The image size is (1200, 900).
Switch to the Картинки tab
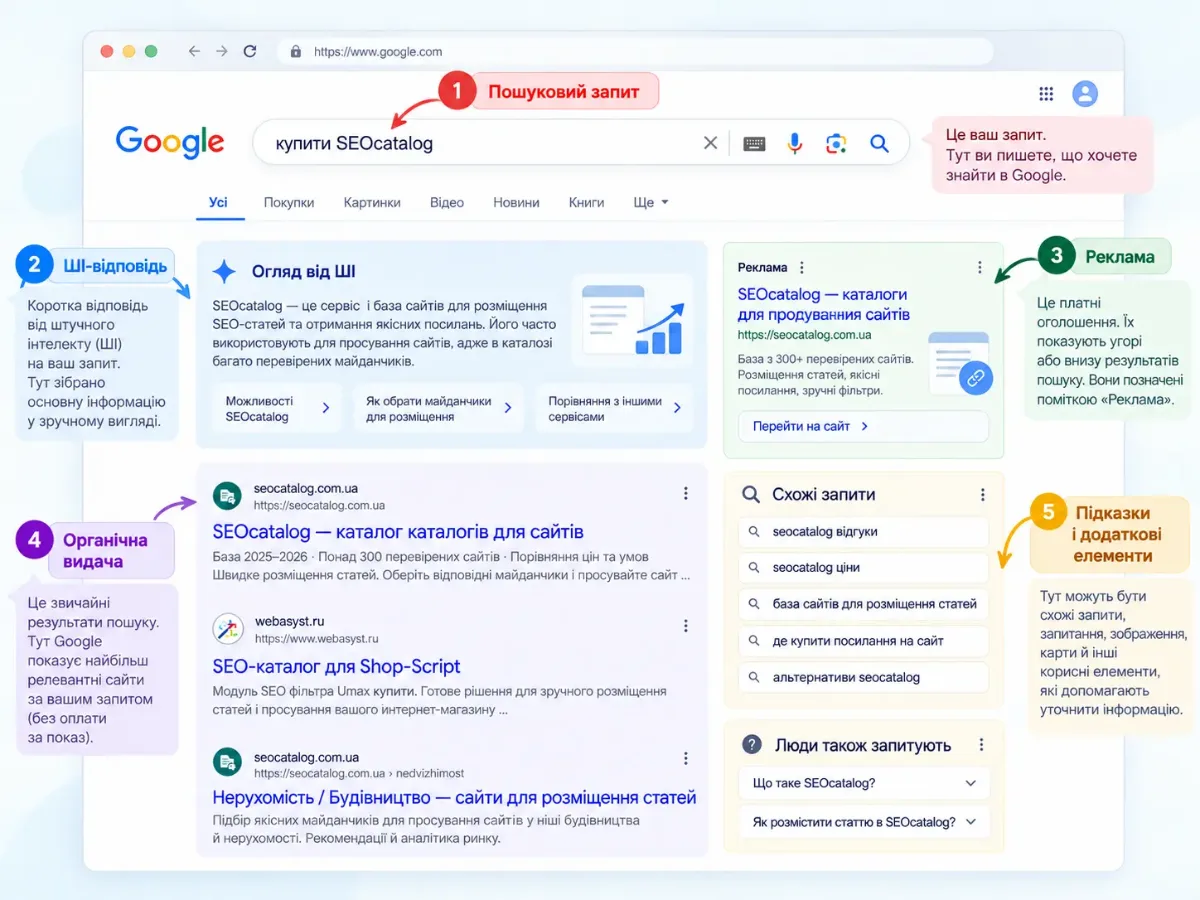[x=372, y=202]
